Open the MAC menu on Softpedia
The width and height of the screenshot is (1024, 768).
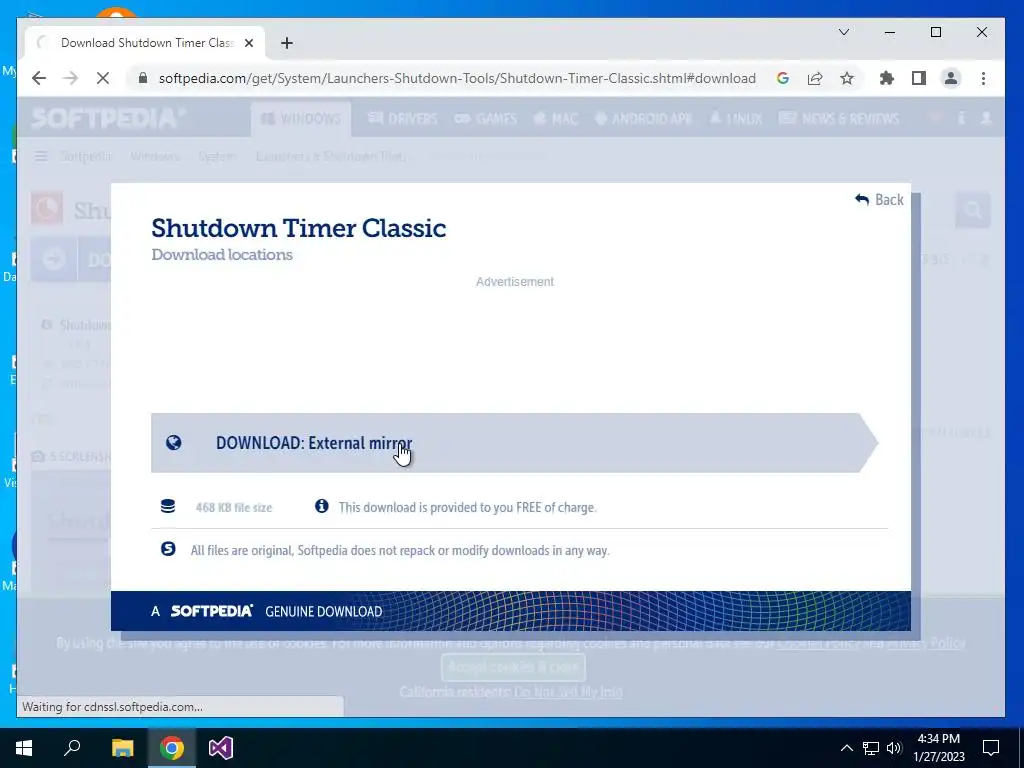[556, 119]
